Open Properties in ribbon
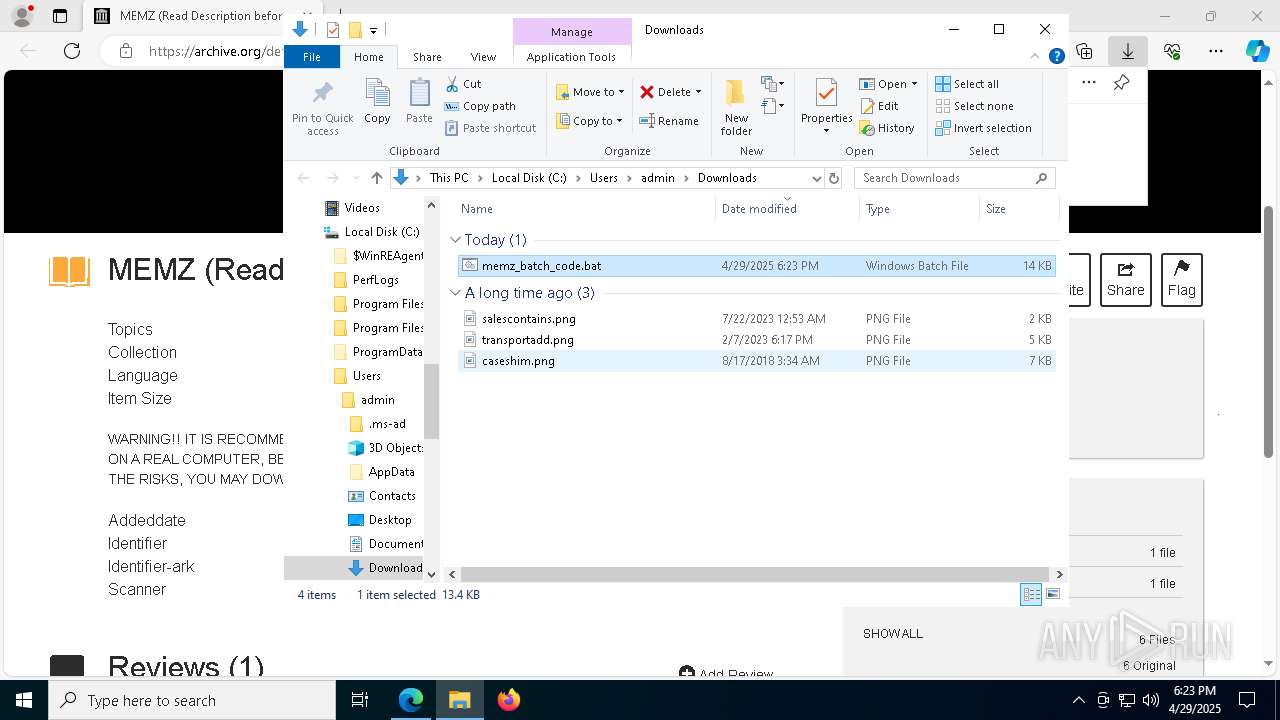 pyautogui.click(x=826, y=105)
